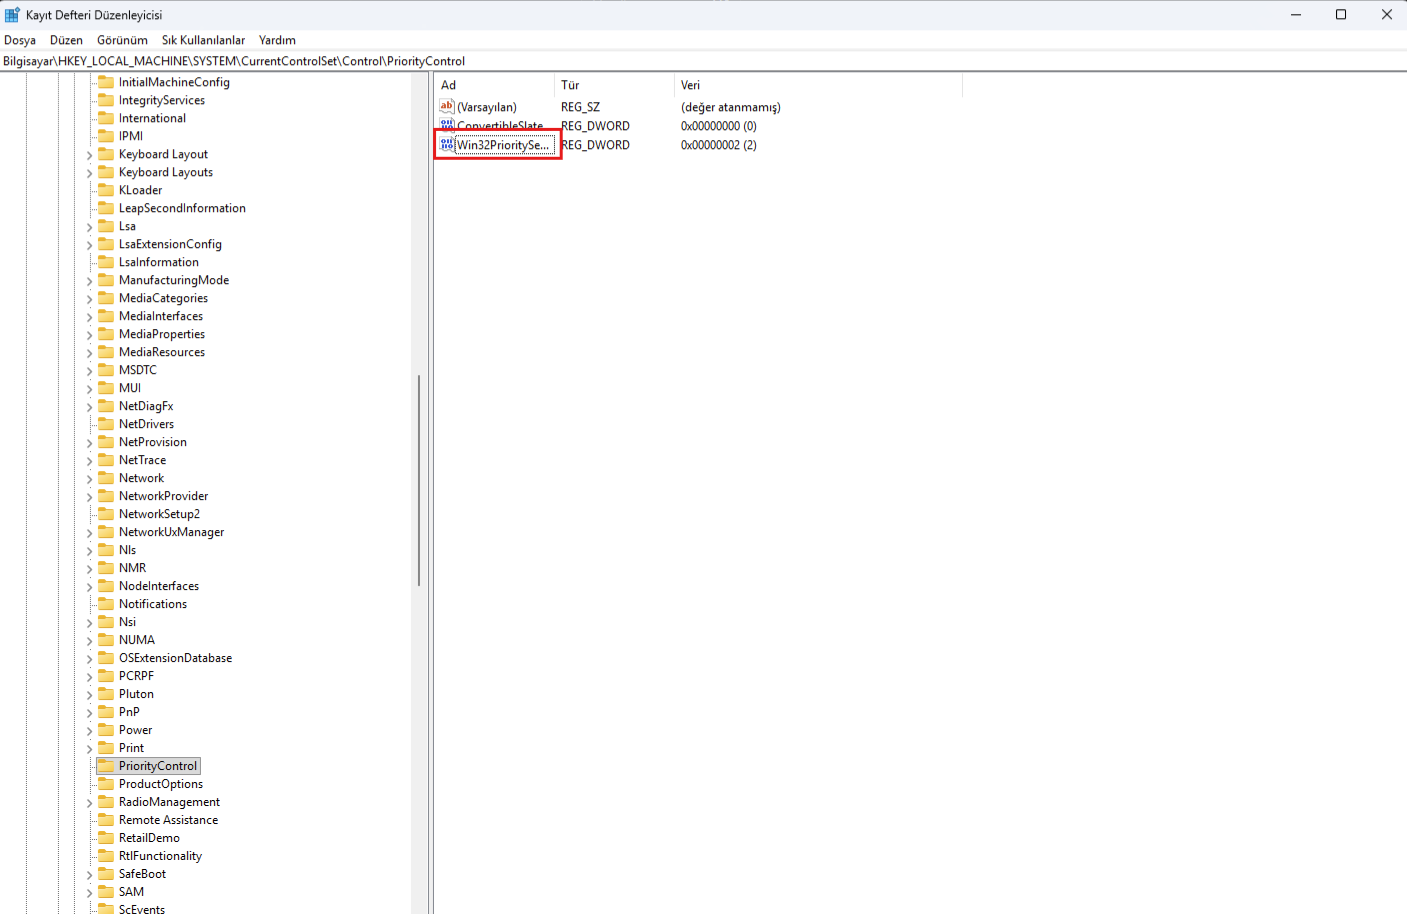
Task: Click the Remote Assistance folder icon
Action: (106, 820)
